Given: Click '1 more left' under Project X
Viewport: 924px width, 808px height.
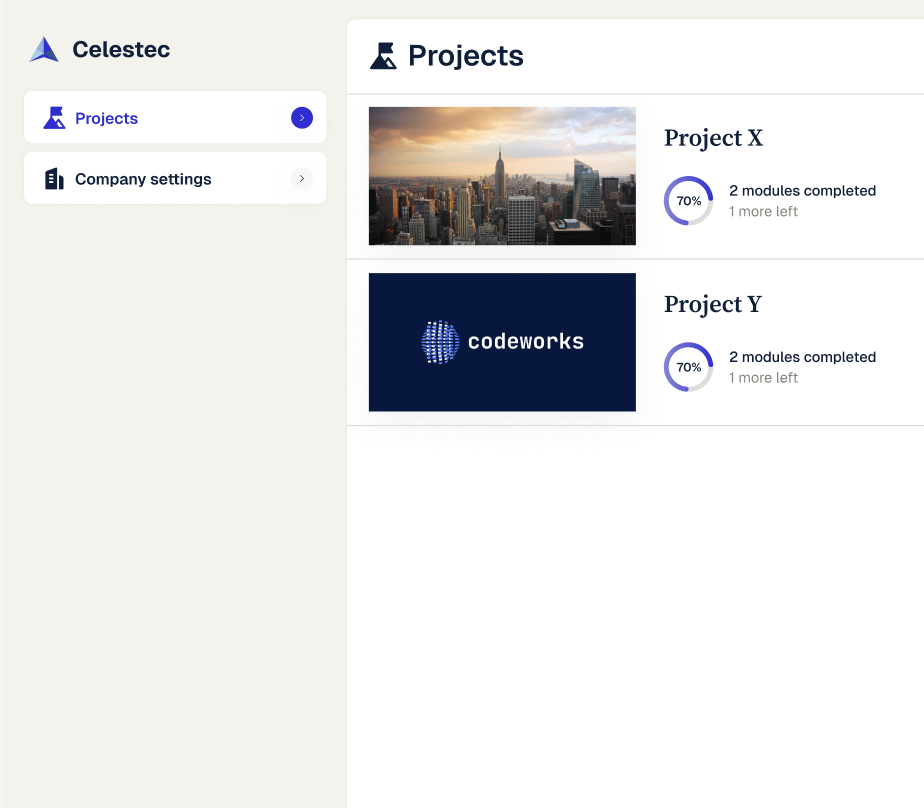Looking at the screenshot, I should [763, 212].
